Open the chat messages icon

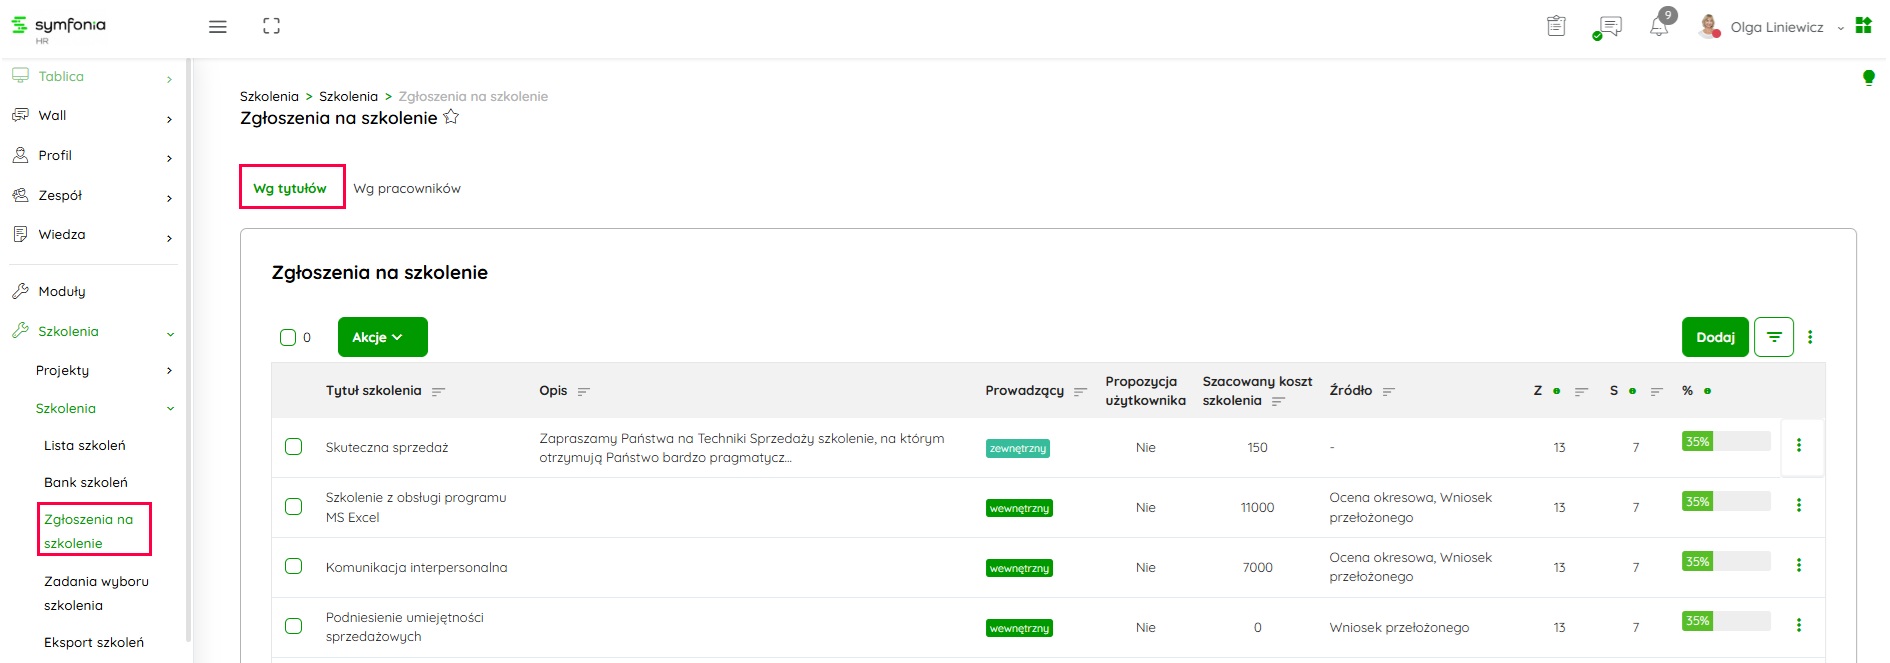point(1609,27)
